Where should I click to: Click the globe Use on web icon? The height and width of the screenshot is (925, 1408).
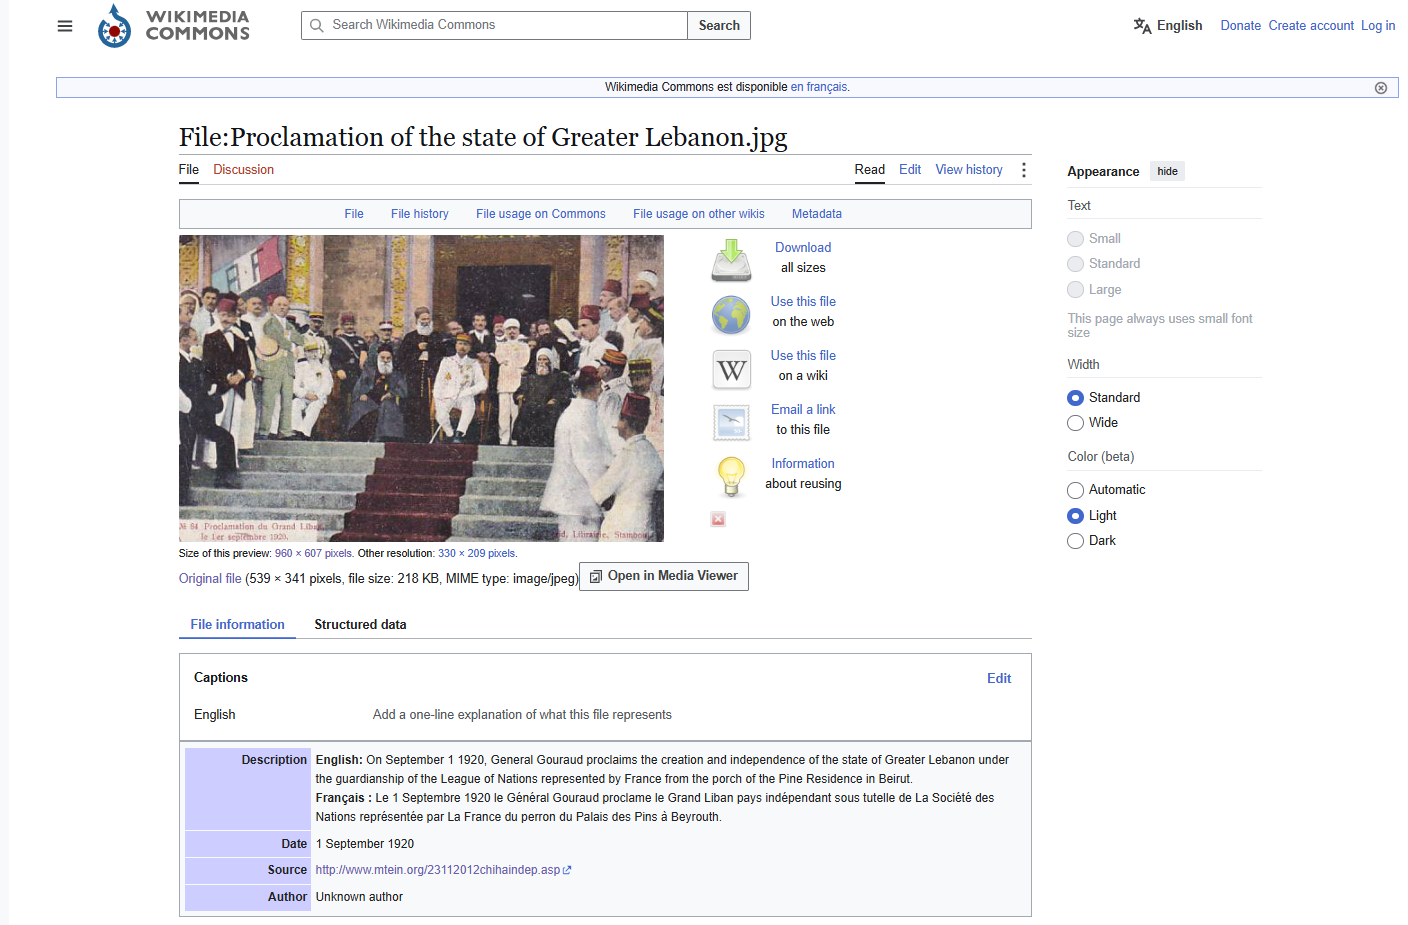pyautogui.click(x=731, y=315)
